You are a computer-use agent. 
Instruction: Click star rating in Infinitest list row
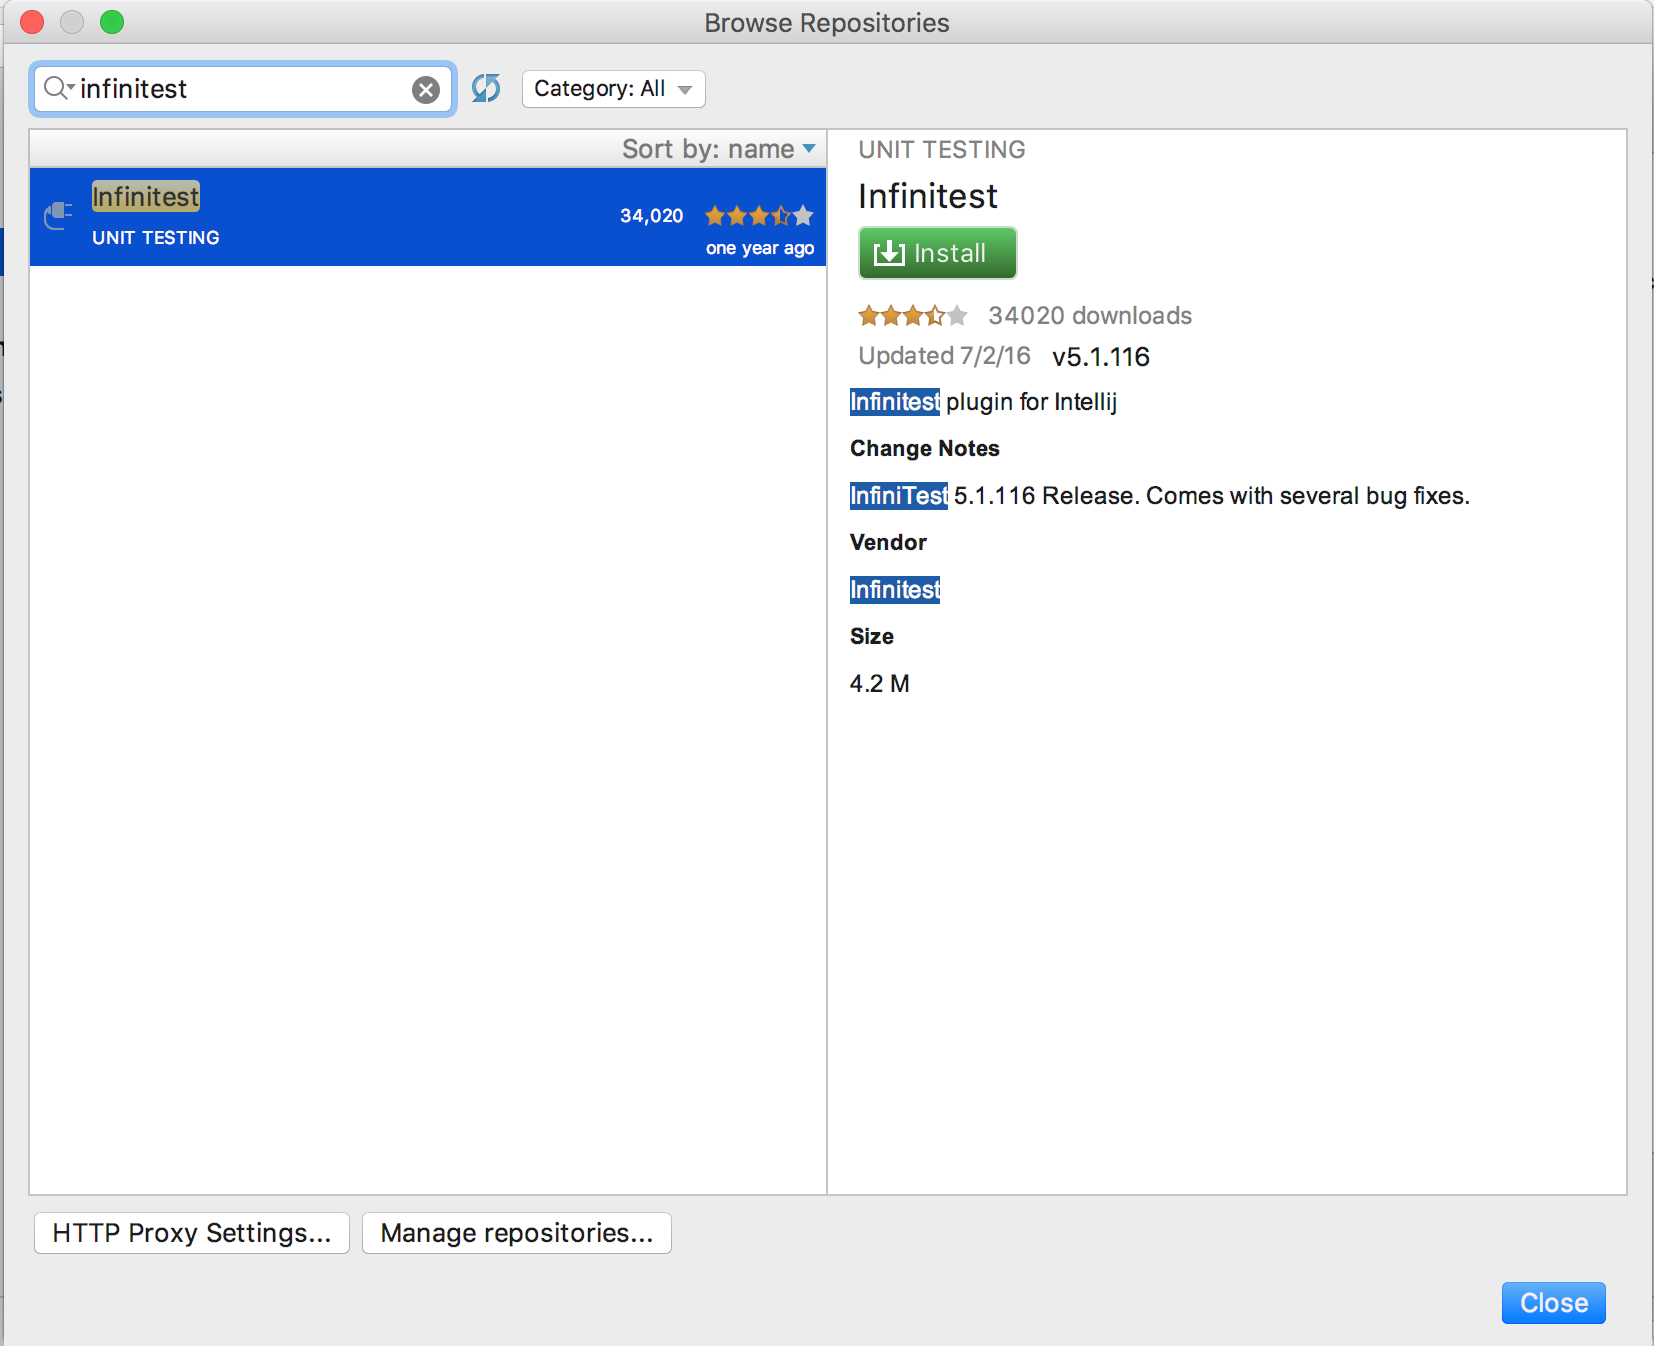point(759,215)
